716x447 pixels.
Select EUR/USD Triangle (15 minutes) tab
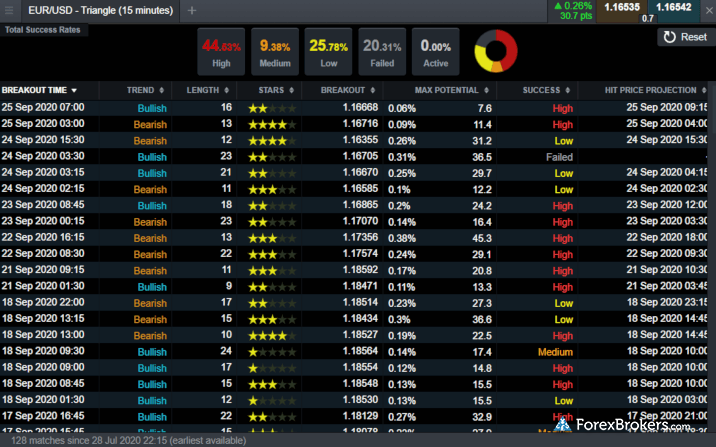point(100,10)
